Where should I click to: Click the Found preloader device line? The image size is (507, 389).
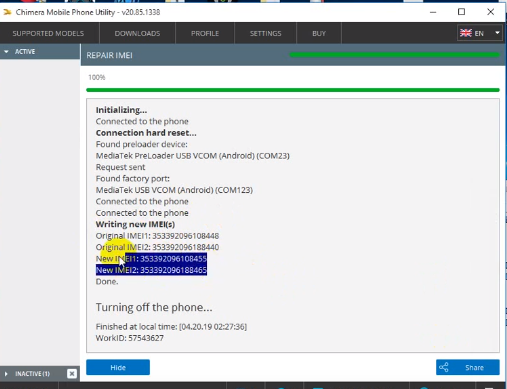pyautogui.click(x=142, y=144)
